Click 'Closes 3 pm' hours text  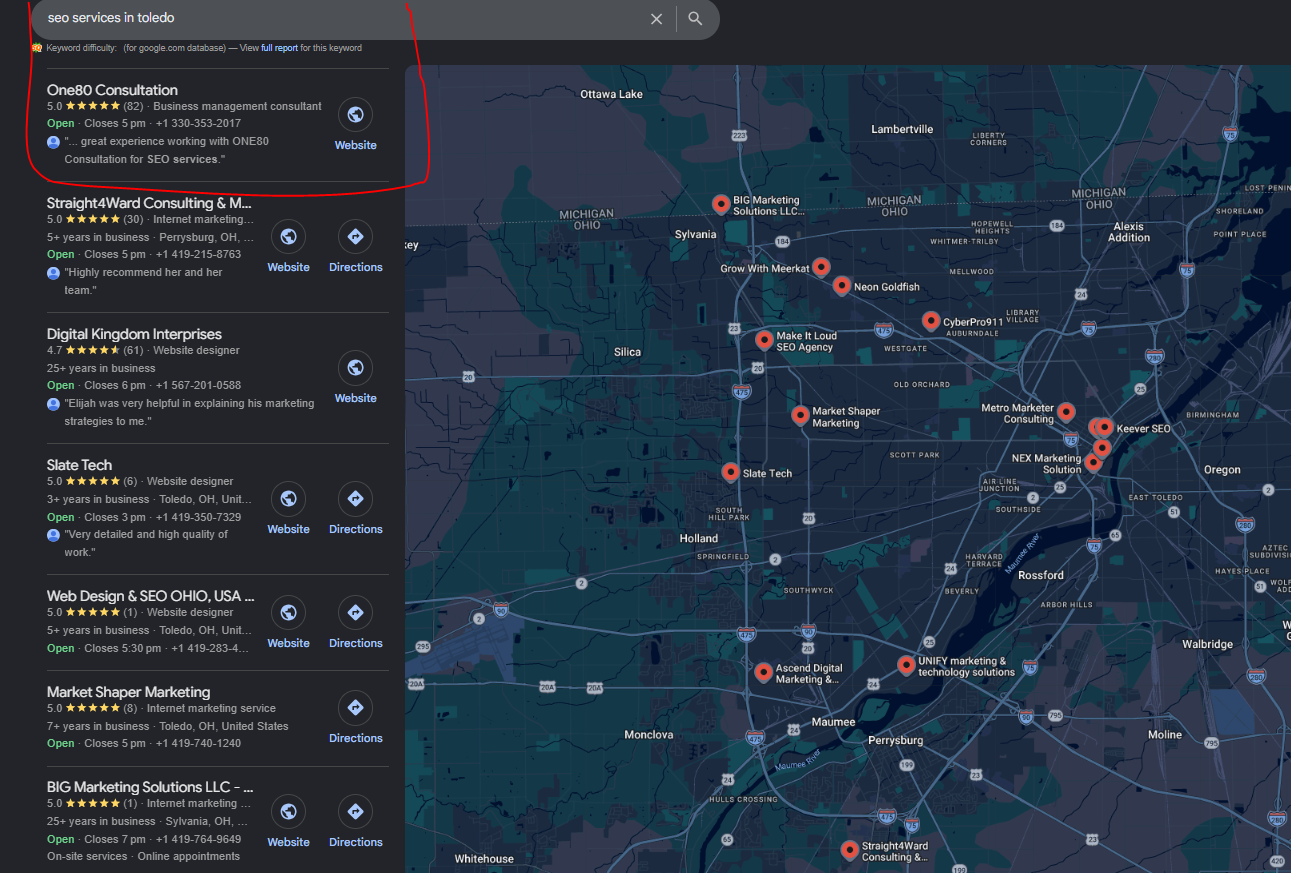[115, 517]
